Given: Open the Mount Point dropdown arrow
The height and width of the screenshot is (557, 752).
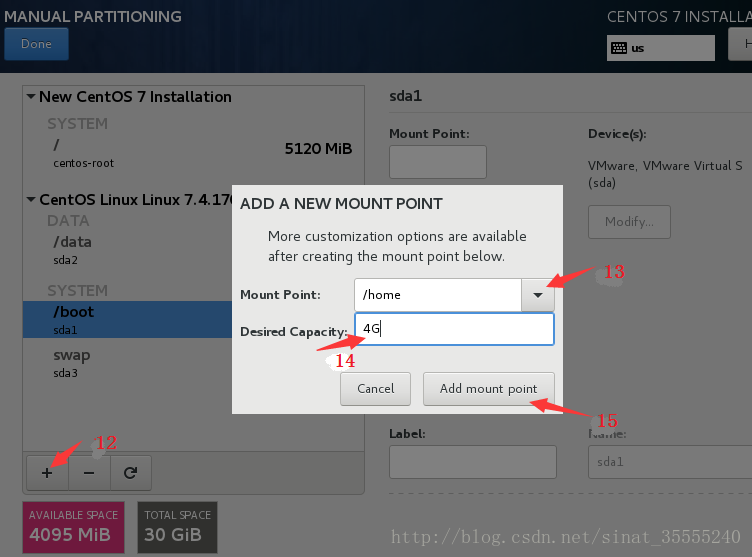Looking at the screenshot, I should click(538, 295).
